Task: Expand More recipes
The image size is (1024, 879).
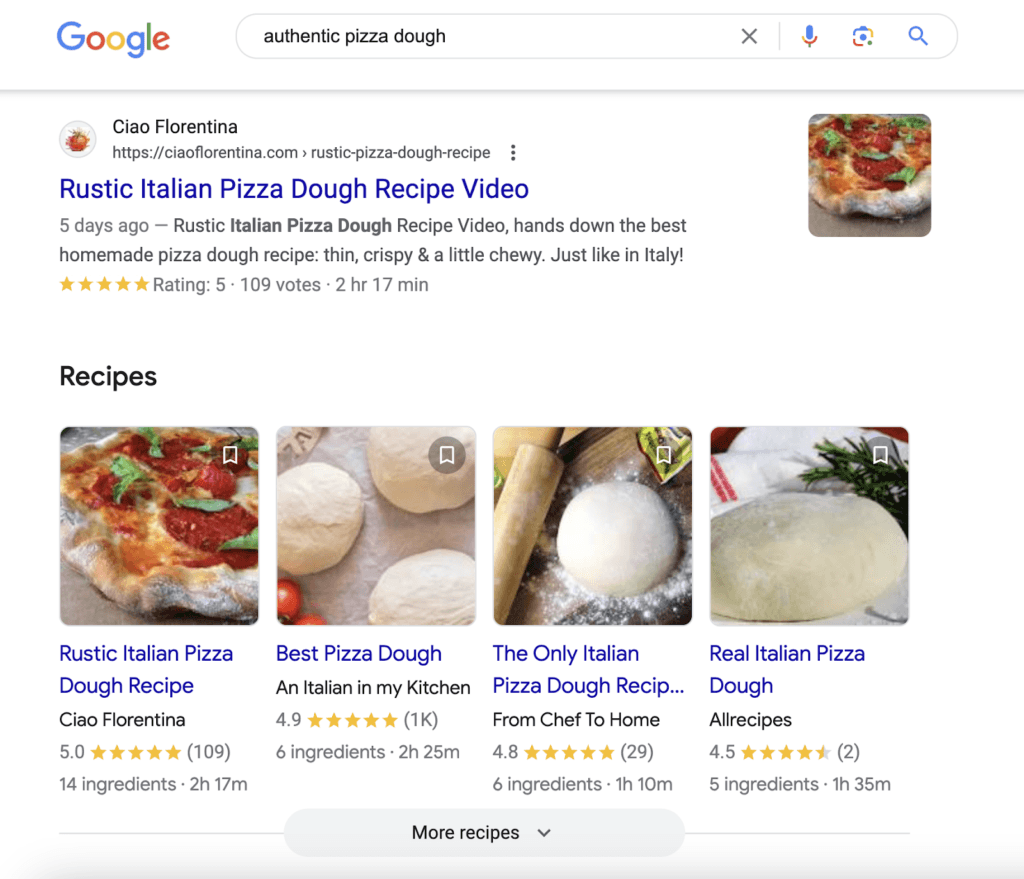Action: click(484, 833)
